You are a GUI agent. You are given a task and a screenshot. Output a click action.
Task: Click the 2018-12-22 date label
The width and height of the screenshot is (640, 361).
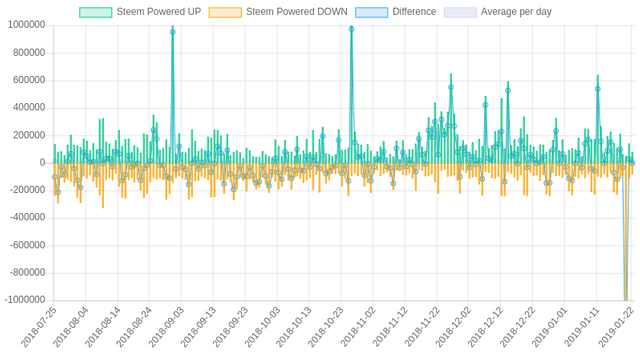[x=518, y=327]
